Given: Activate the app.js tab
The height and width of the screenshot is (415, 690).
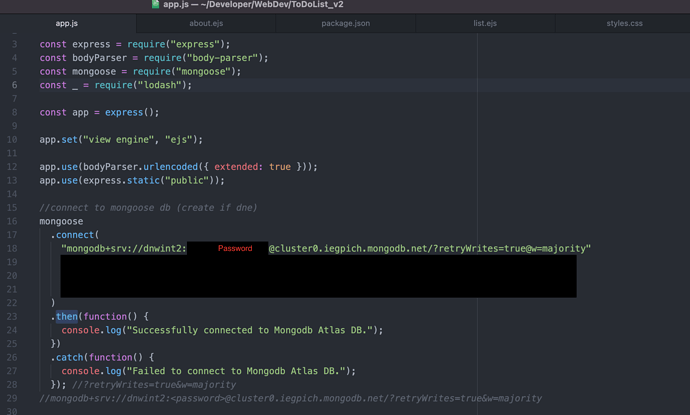Looking at the screenshot, I should [x=66, y=23].
